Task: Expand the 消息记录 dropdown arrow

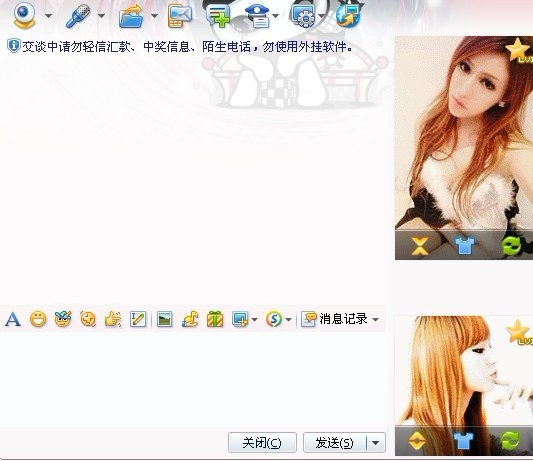Action: 376,320
